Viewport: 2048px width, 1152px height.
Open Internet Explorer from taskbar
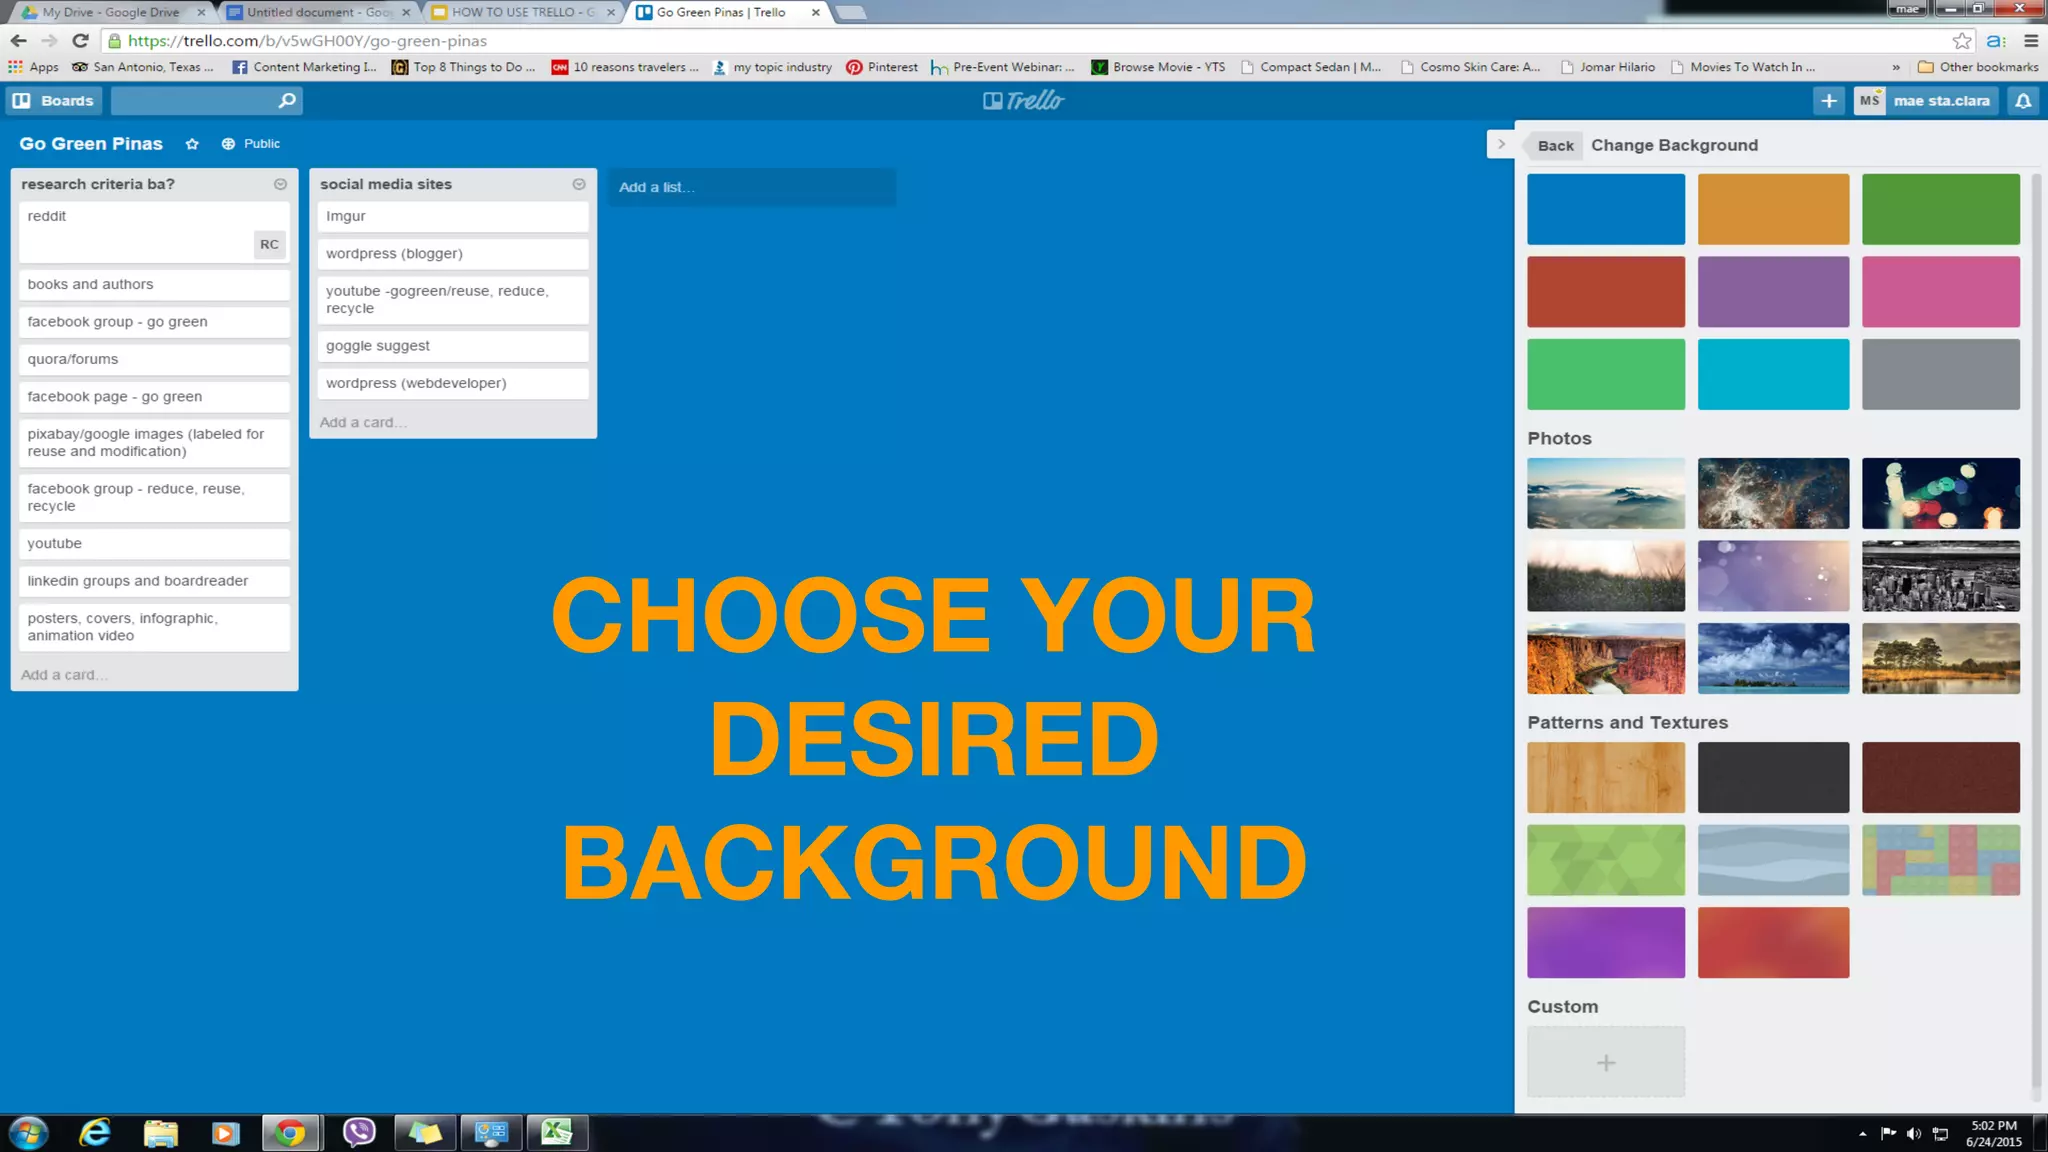pos(95,1133)
